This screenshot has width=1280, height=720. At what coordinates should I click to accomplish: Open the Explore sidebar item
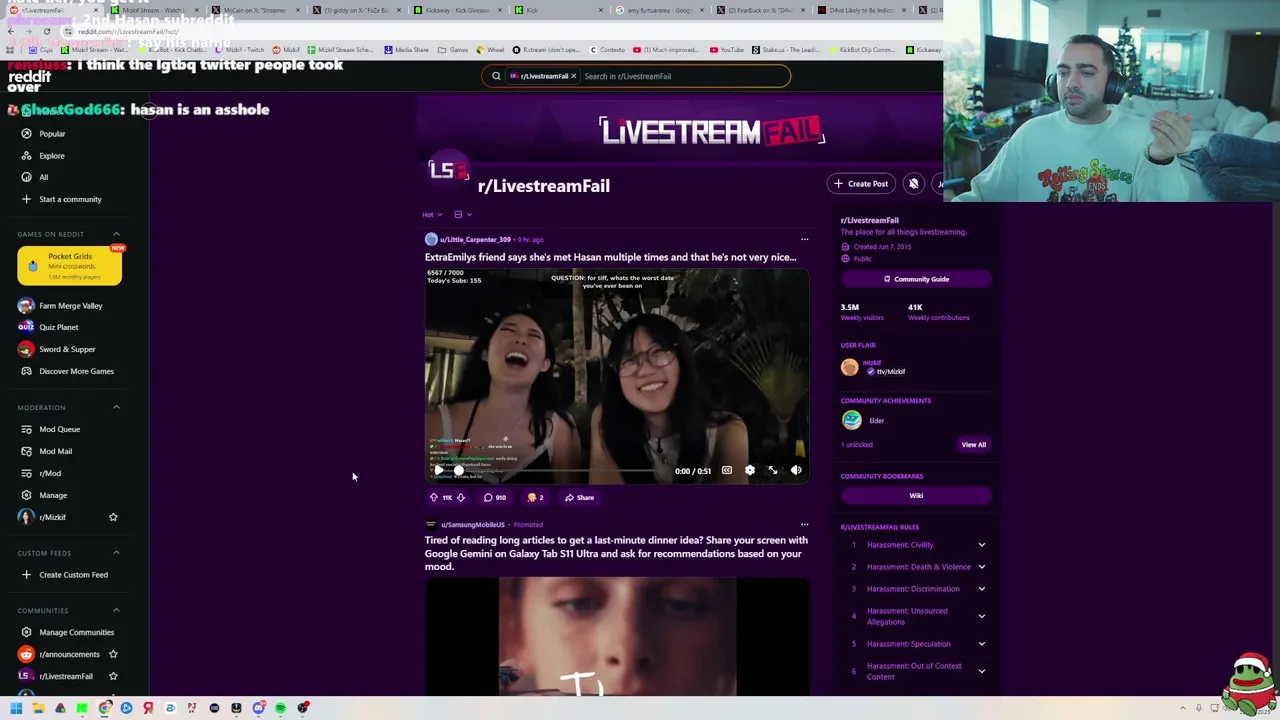click(x=52, y=155)
